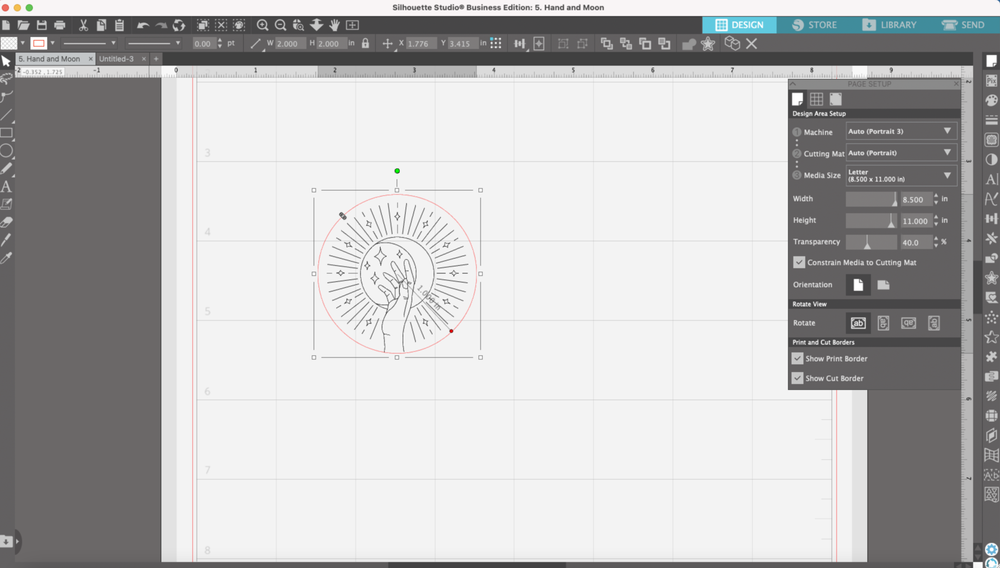1000x568 pixels.
Task: Open the LIBRARY tab
Action: [x=889, y=25]
